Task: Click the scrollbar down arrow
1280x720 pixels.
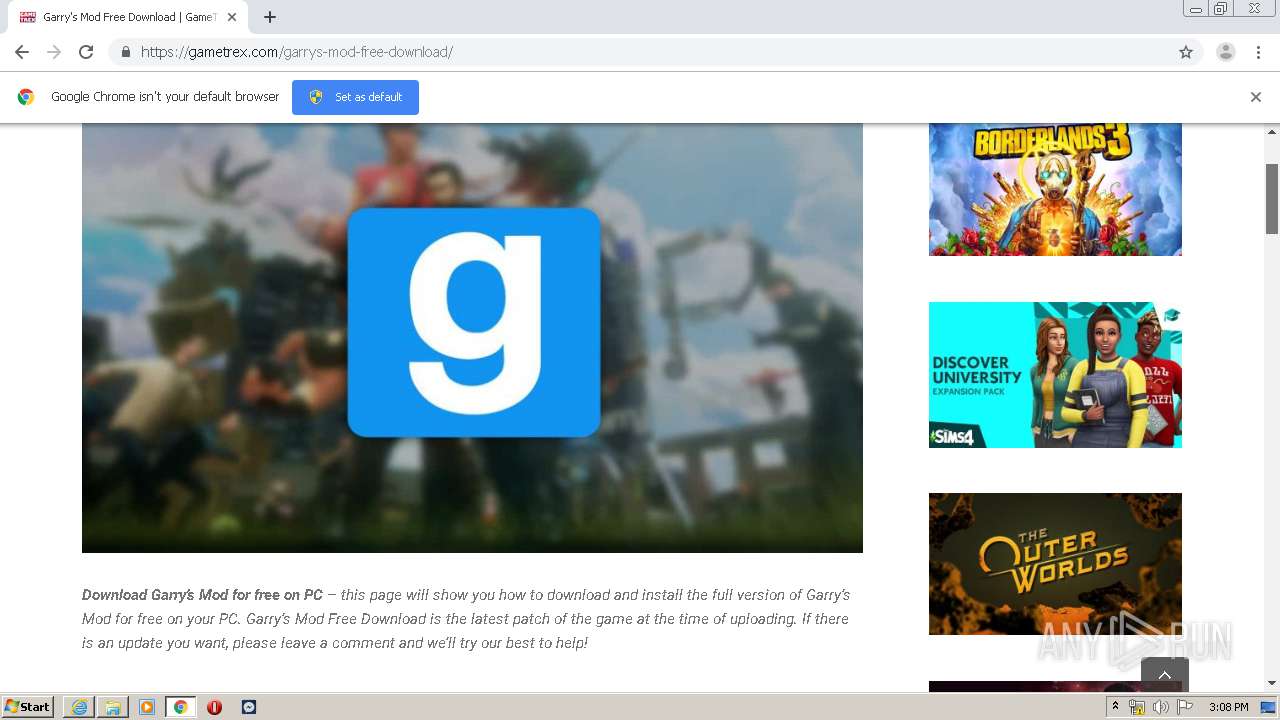Action: point(1272,684)
